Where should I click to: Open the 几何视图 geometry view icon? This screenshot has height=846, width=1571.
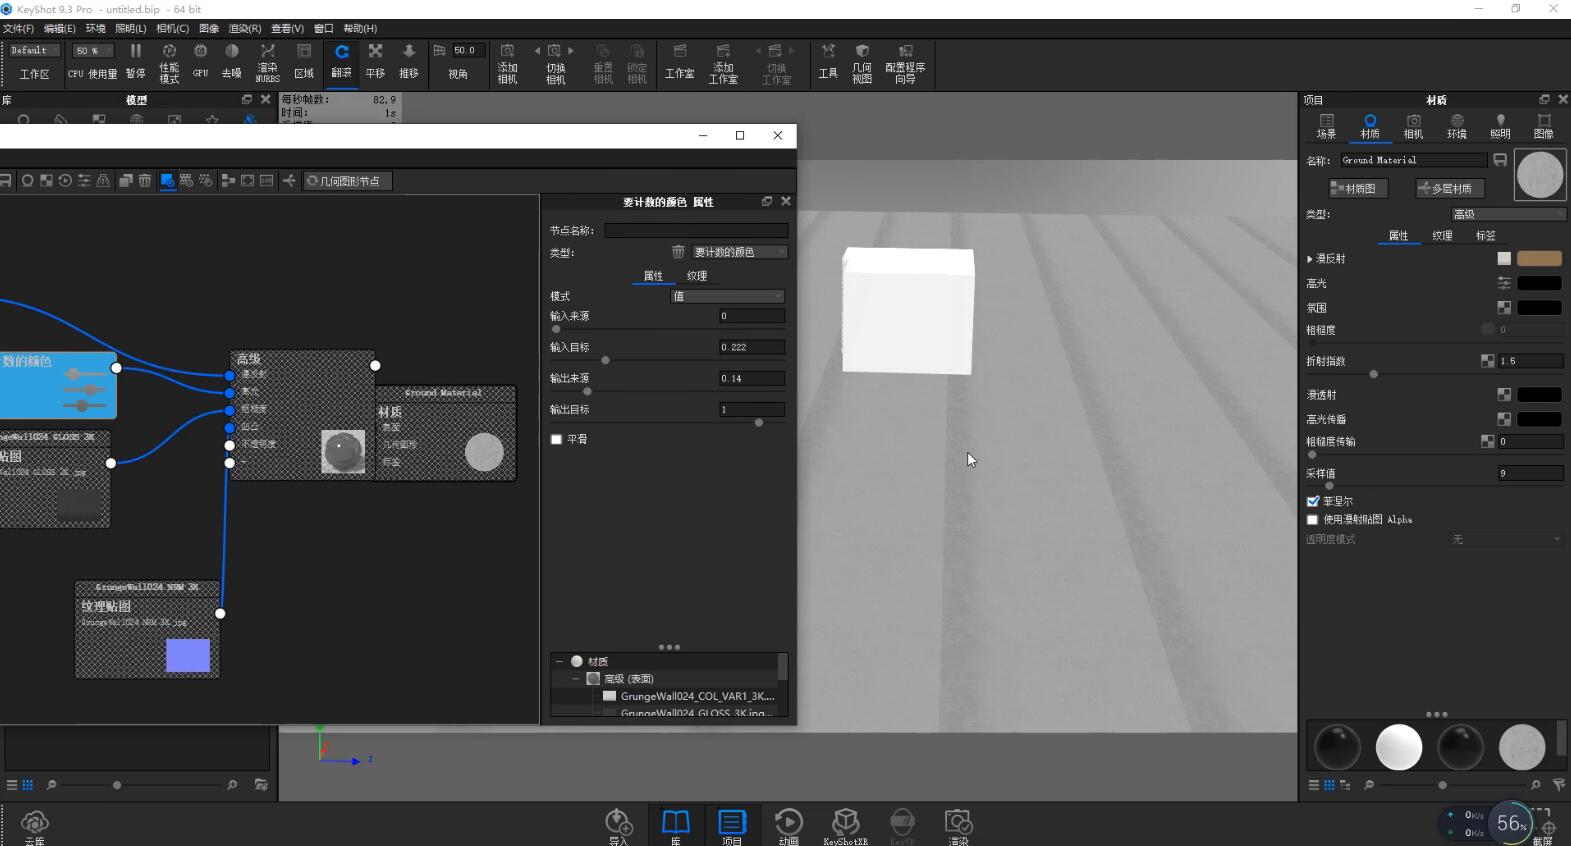862,51
